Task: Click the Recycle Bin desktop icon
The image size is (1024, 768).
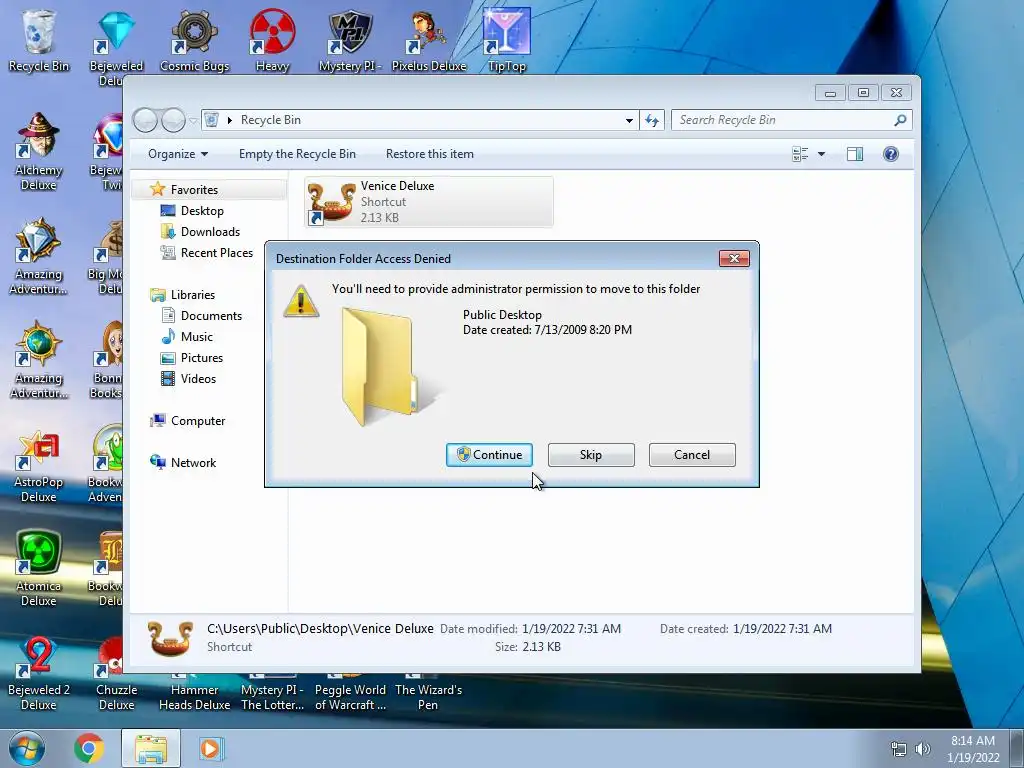Action: pyautogui.click(x=39, y=40)
